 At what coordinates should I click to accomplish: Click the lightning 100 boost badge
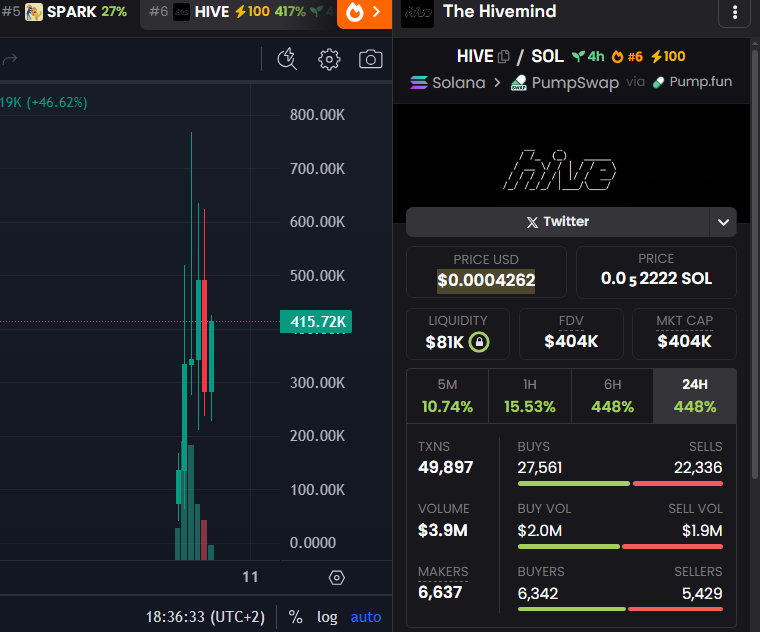click(668, 57)
